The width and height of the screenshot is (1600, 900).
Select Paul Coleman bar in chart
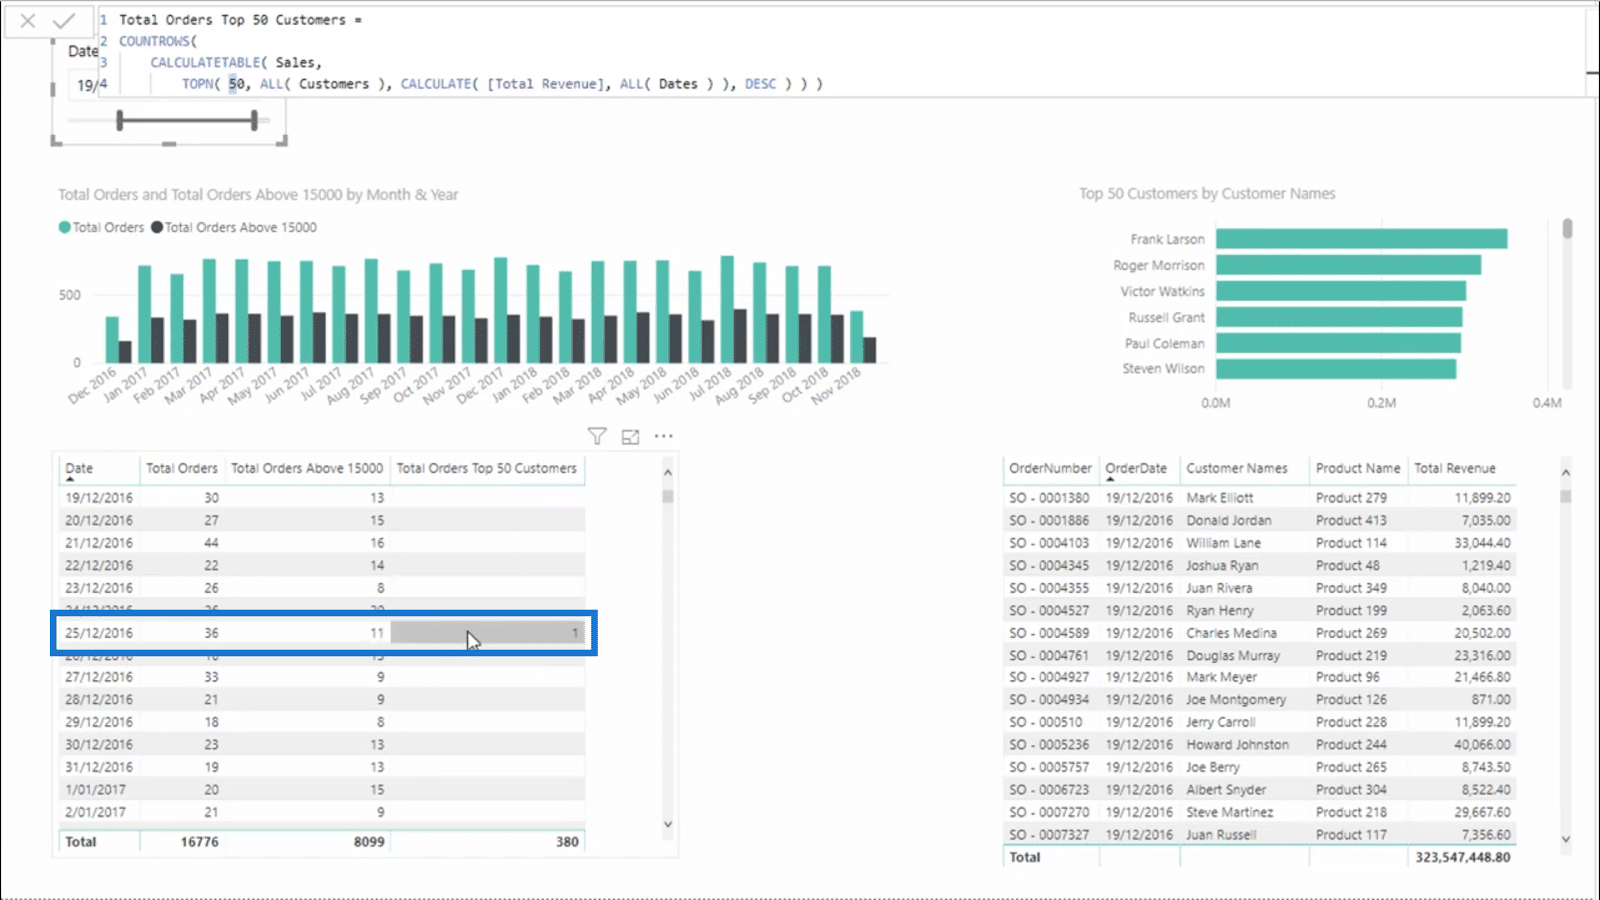pos(1338,343)
